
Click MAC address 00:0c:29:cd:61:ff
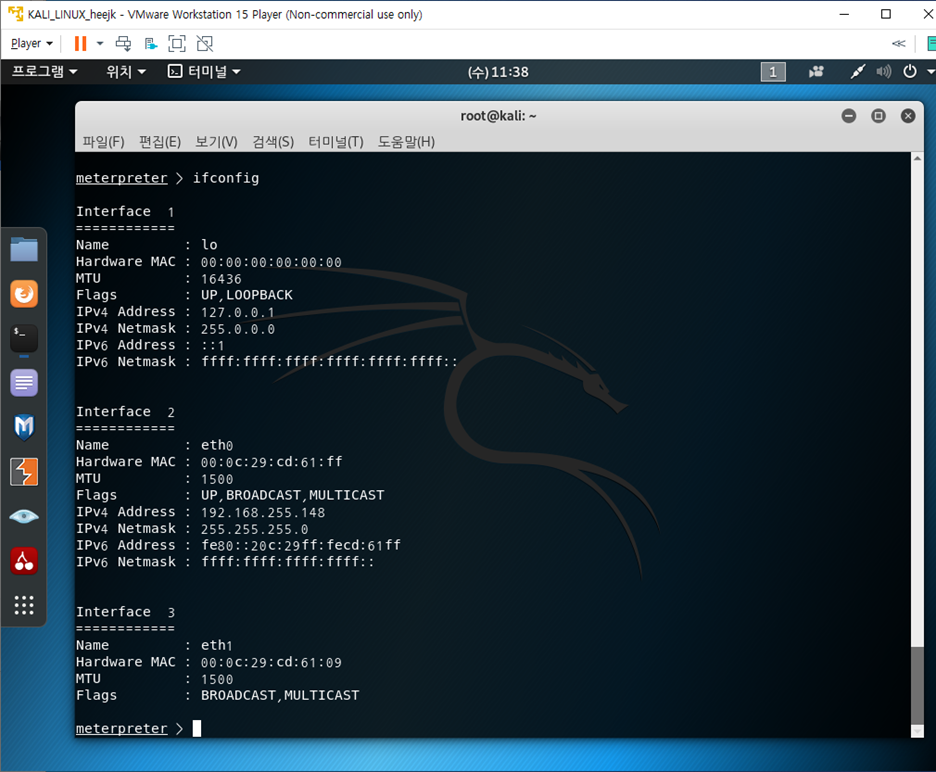[272, 462]
